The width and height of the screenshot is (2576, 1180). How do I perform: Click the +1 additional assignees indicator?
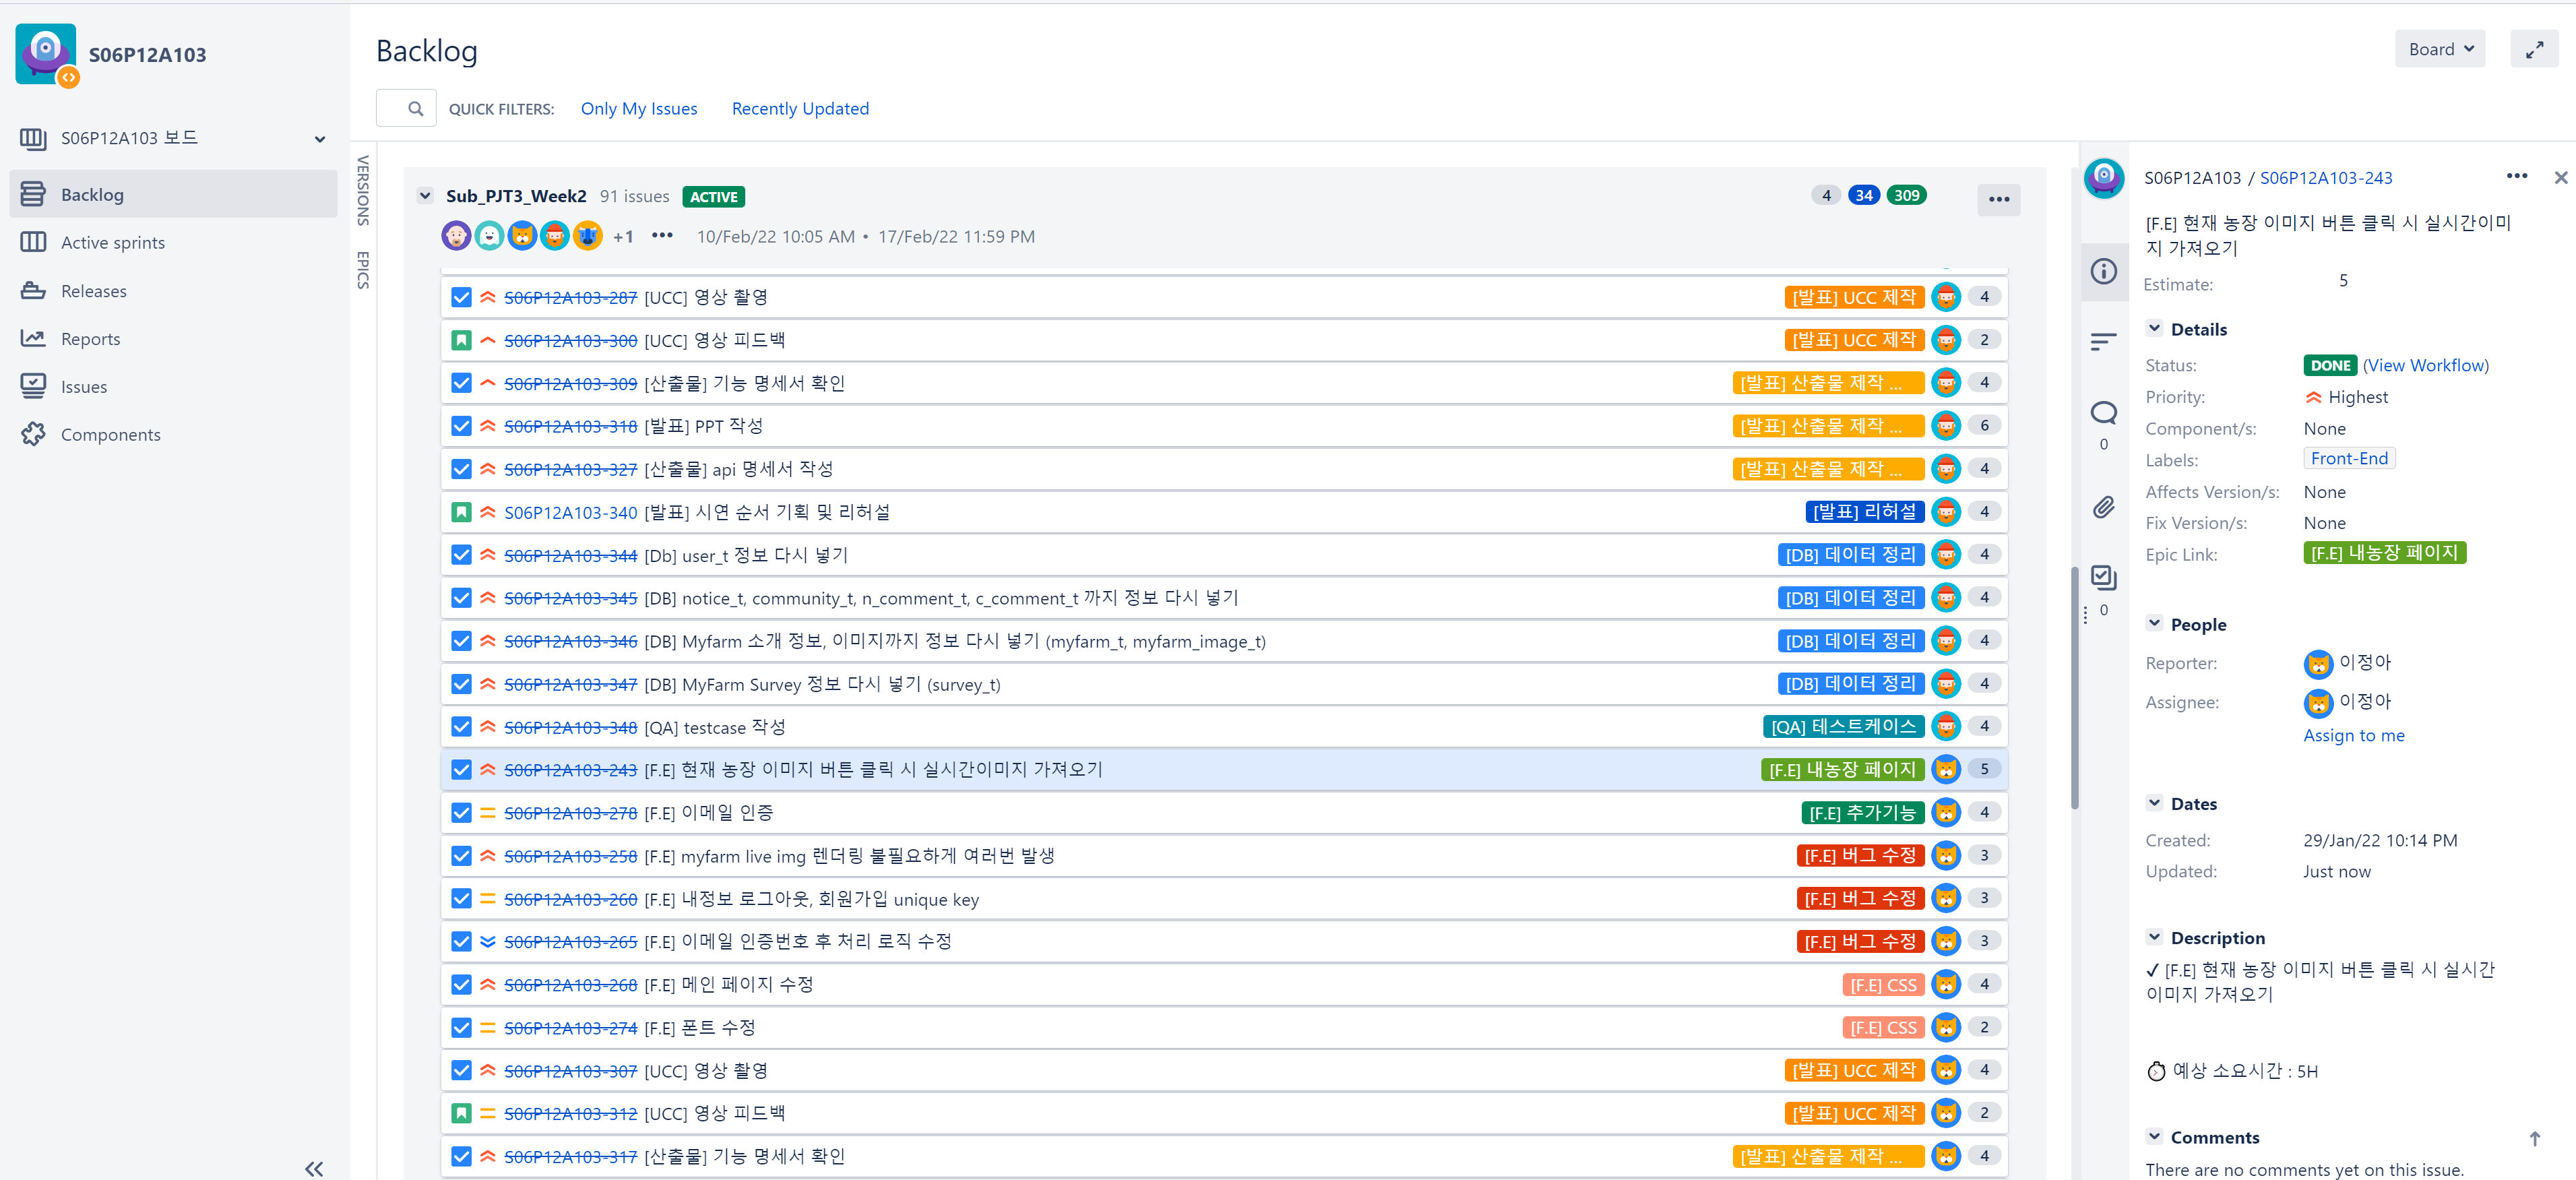coord(623,237)
